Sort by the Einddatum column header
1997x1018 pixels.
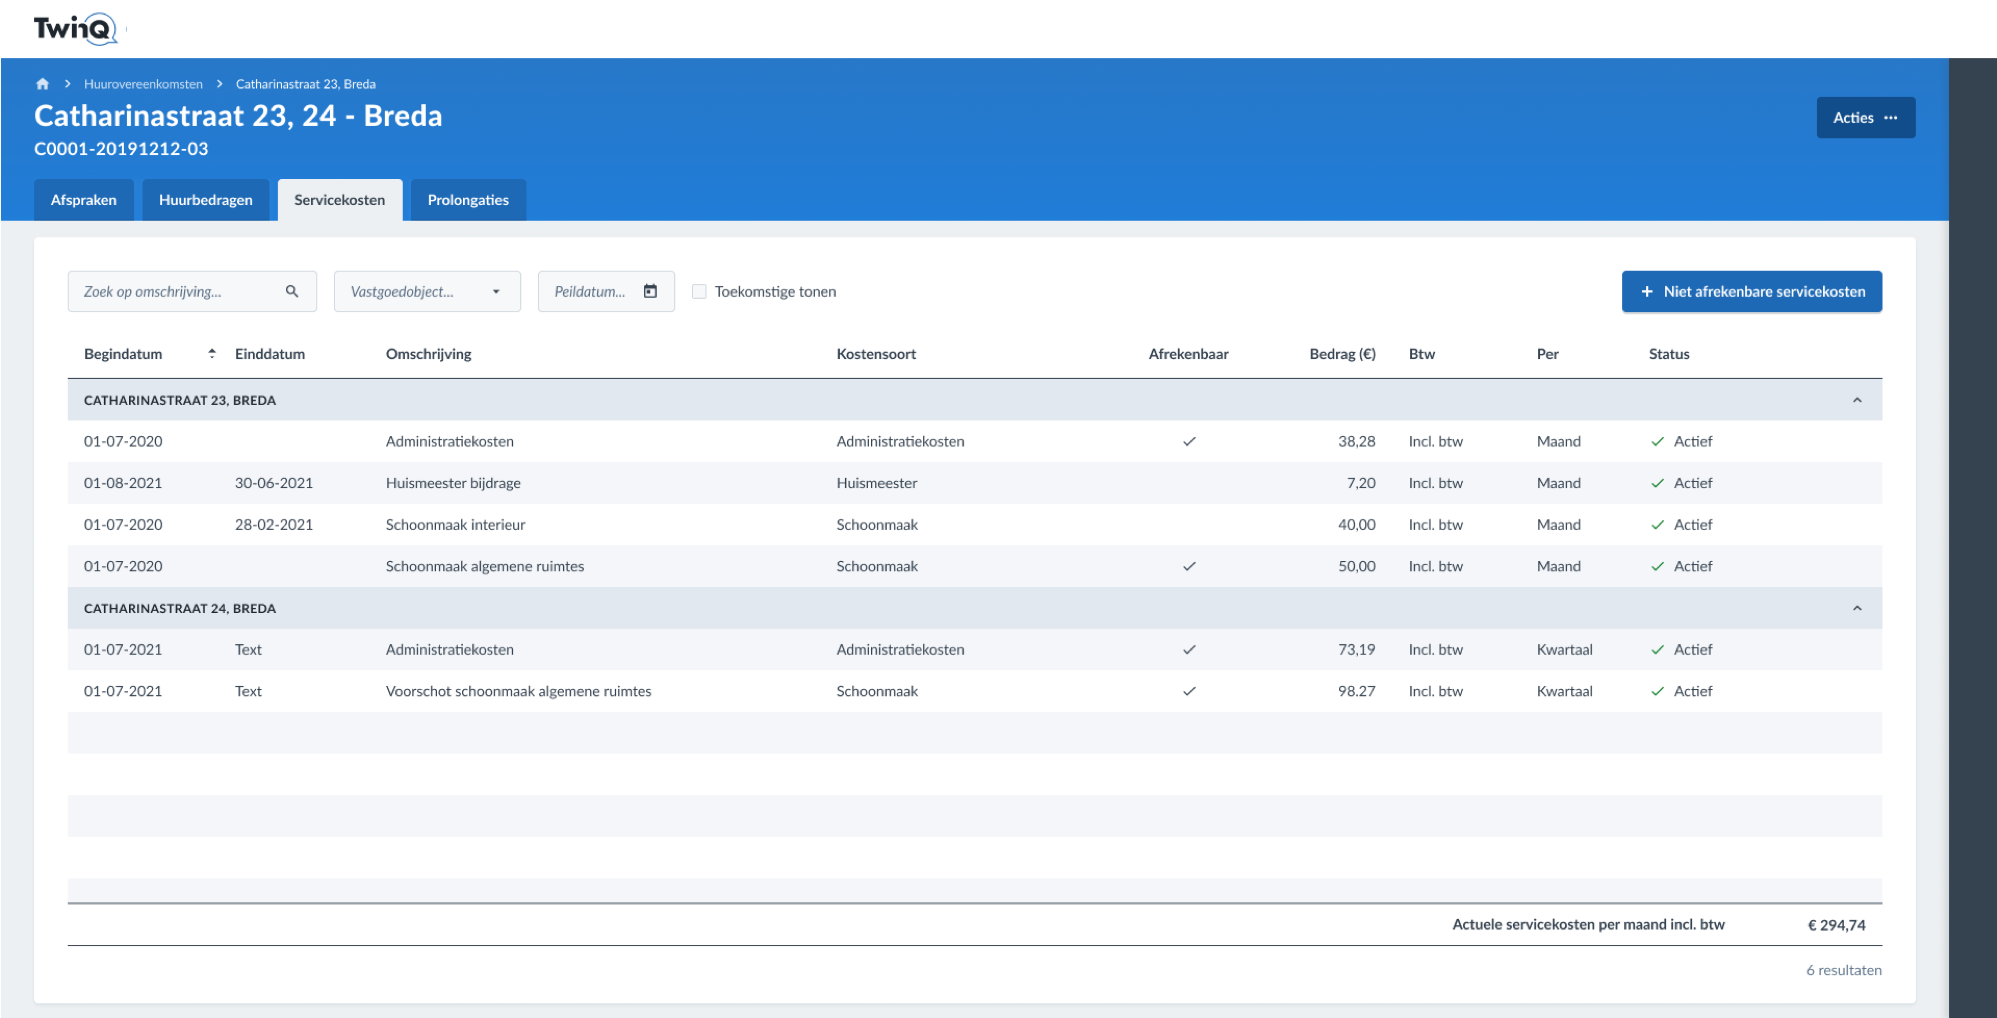pos(270,354)
